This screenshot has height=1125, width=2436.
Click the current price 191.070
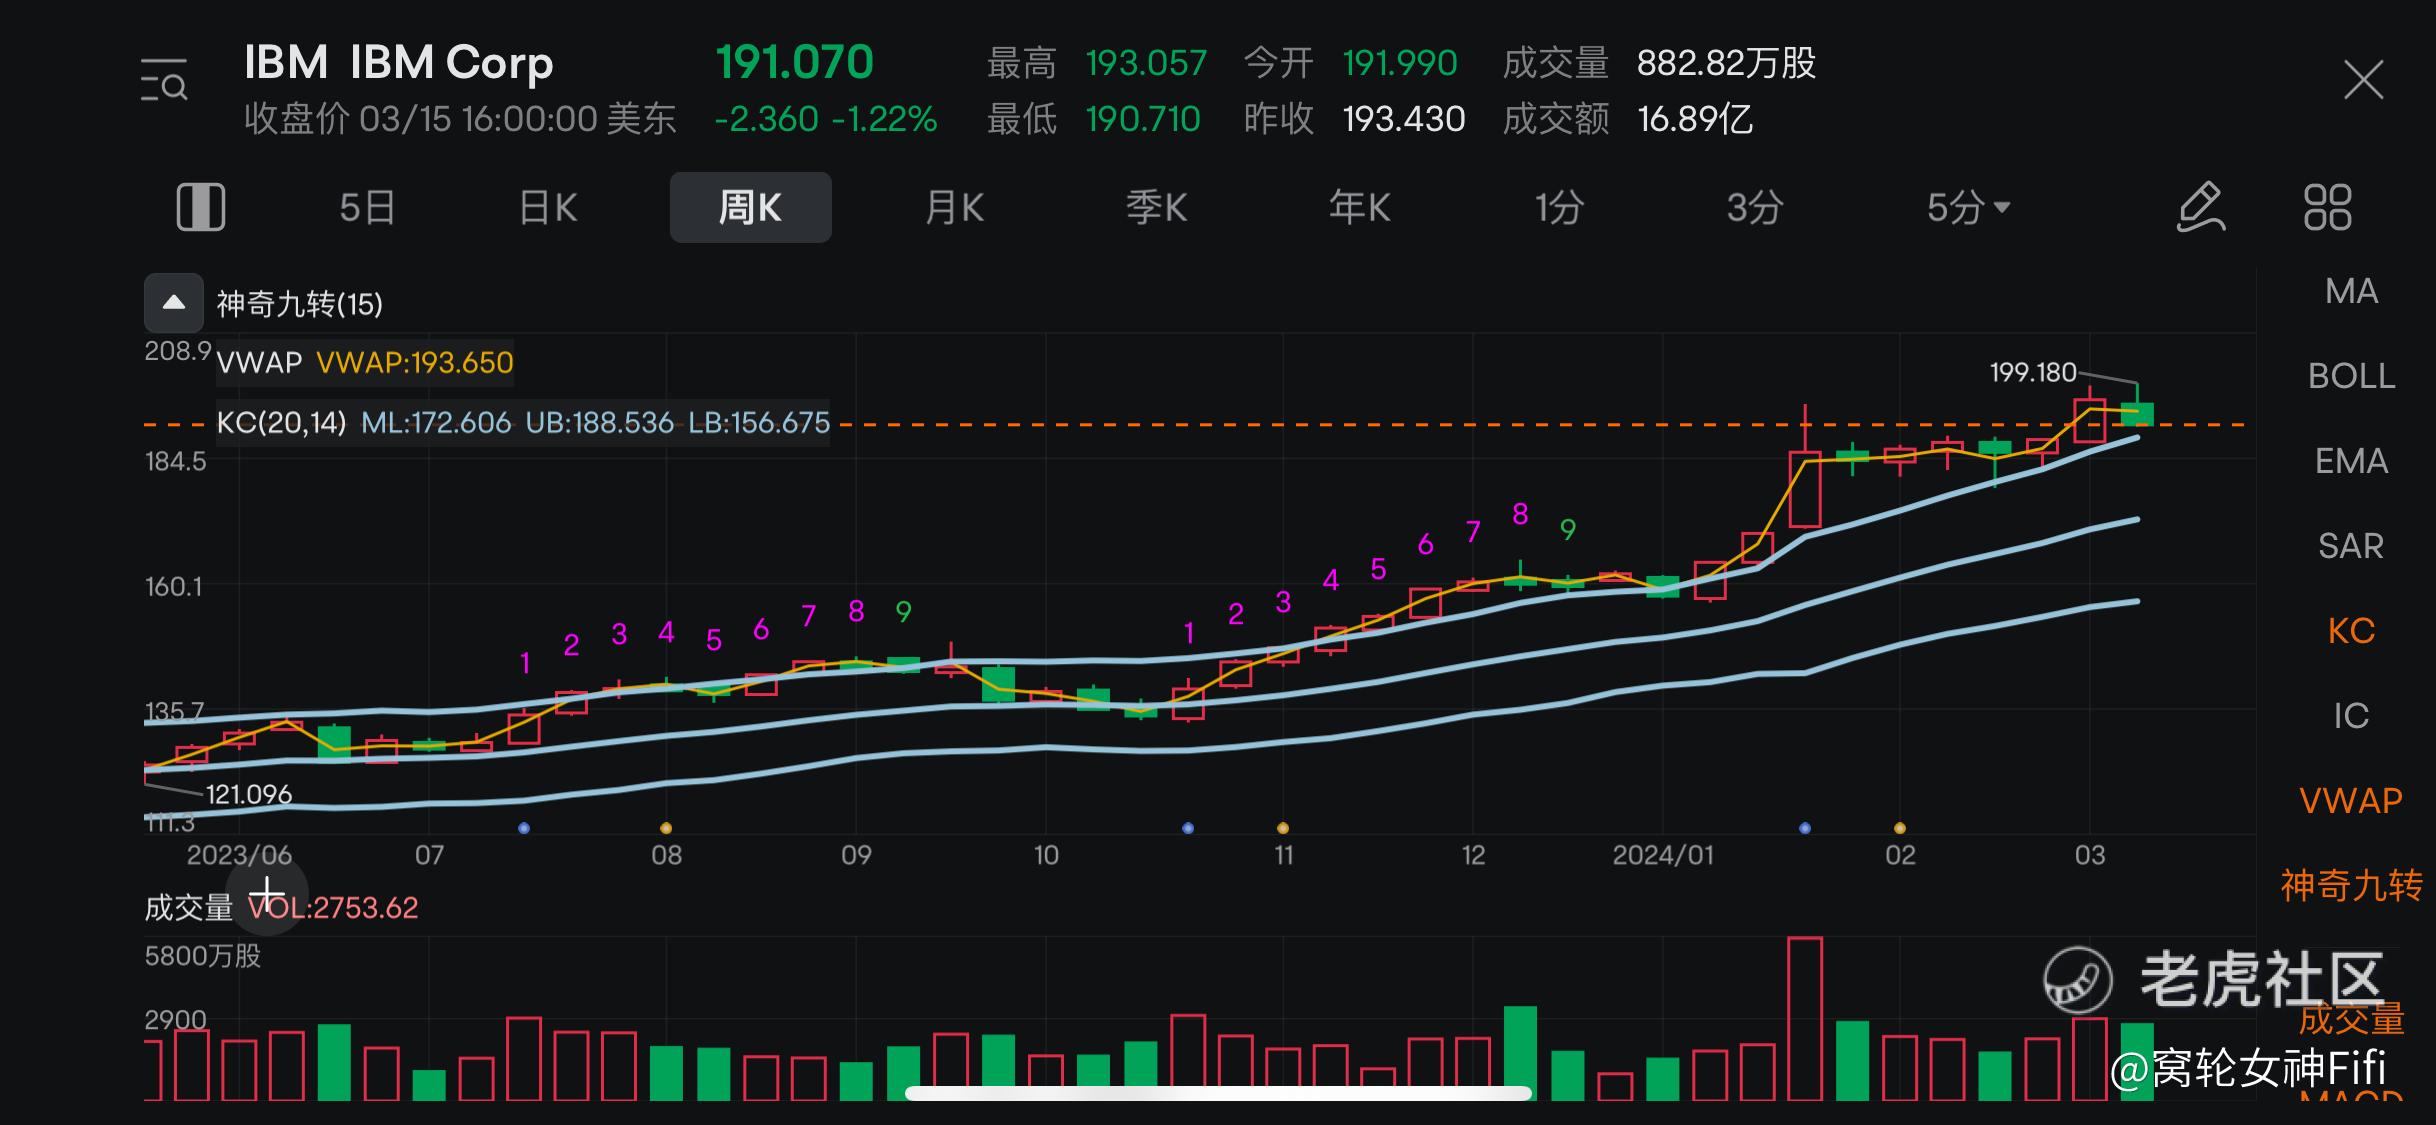pyautogui.click(x=794, y=62)
